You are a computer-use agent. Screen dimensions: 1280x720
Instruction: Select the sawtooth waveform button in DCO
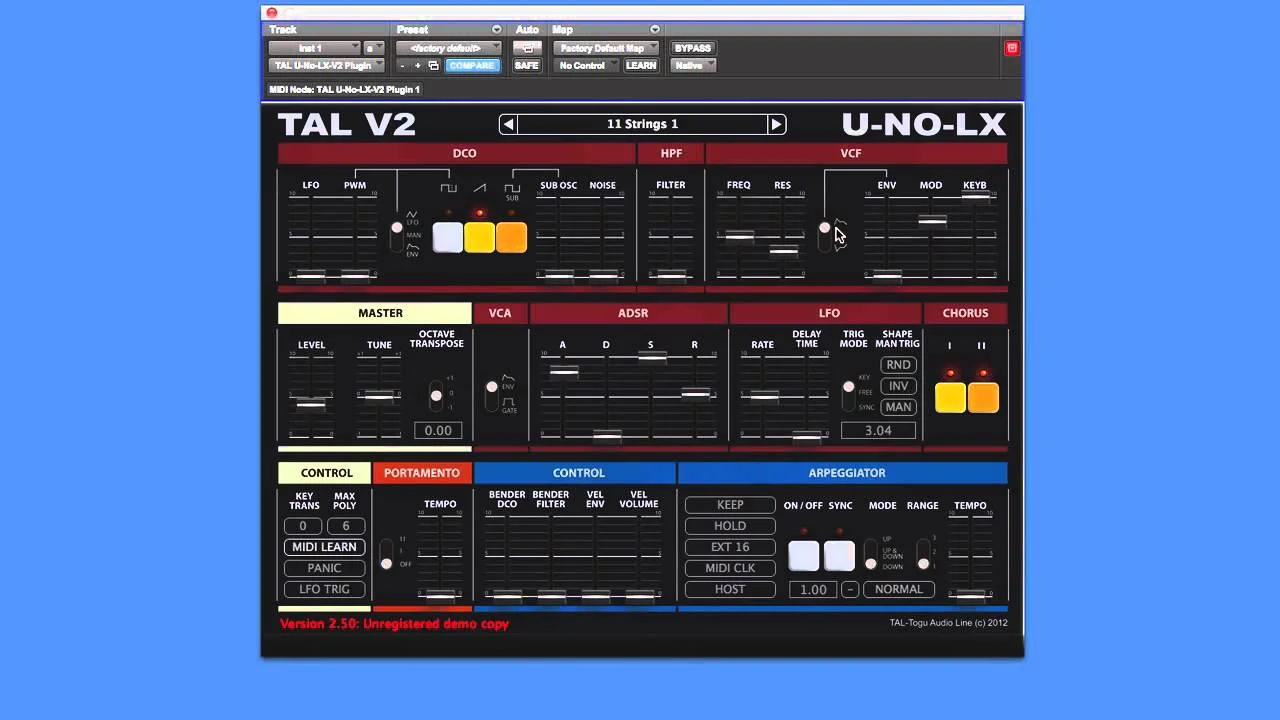coord(480,237)
